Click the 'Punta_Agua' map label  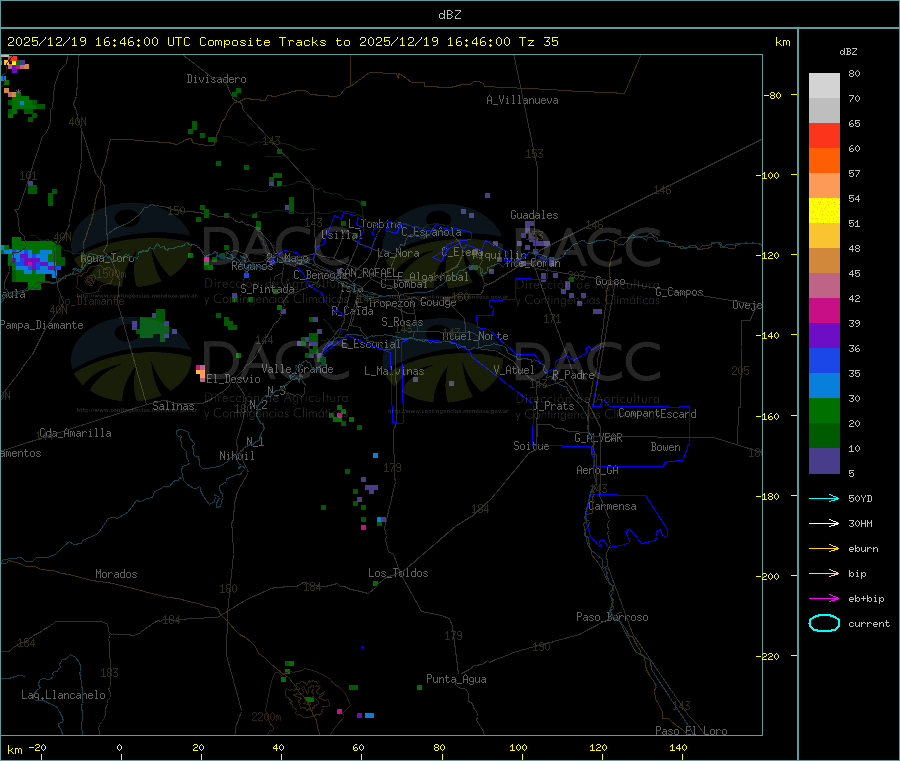coord(456,679)
